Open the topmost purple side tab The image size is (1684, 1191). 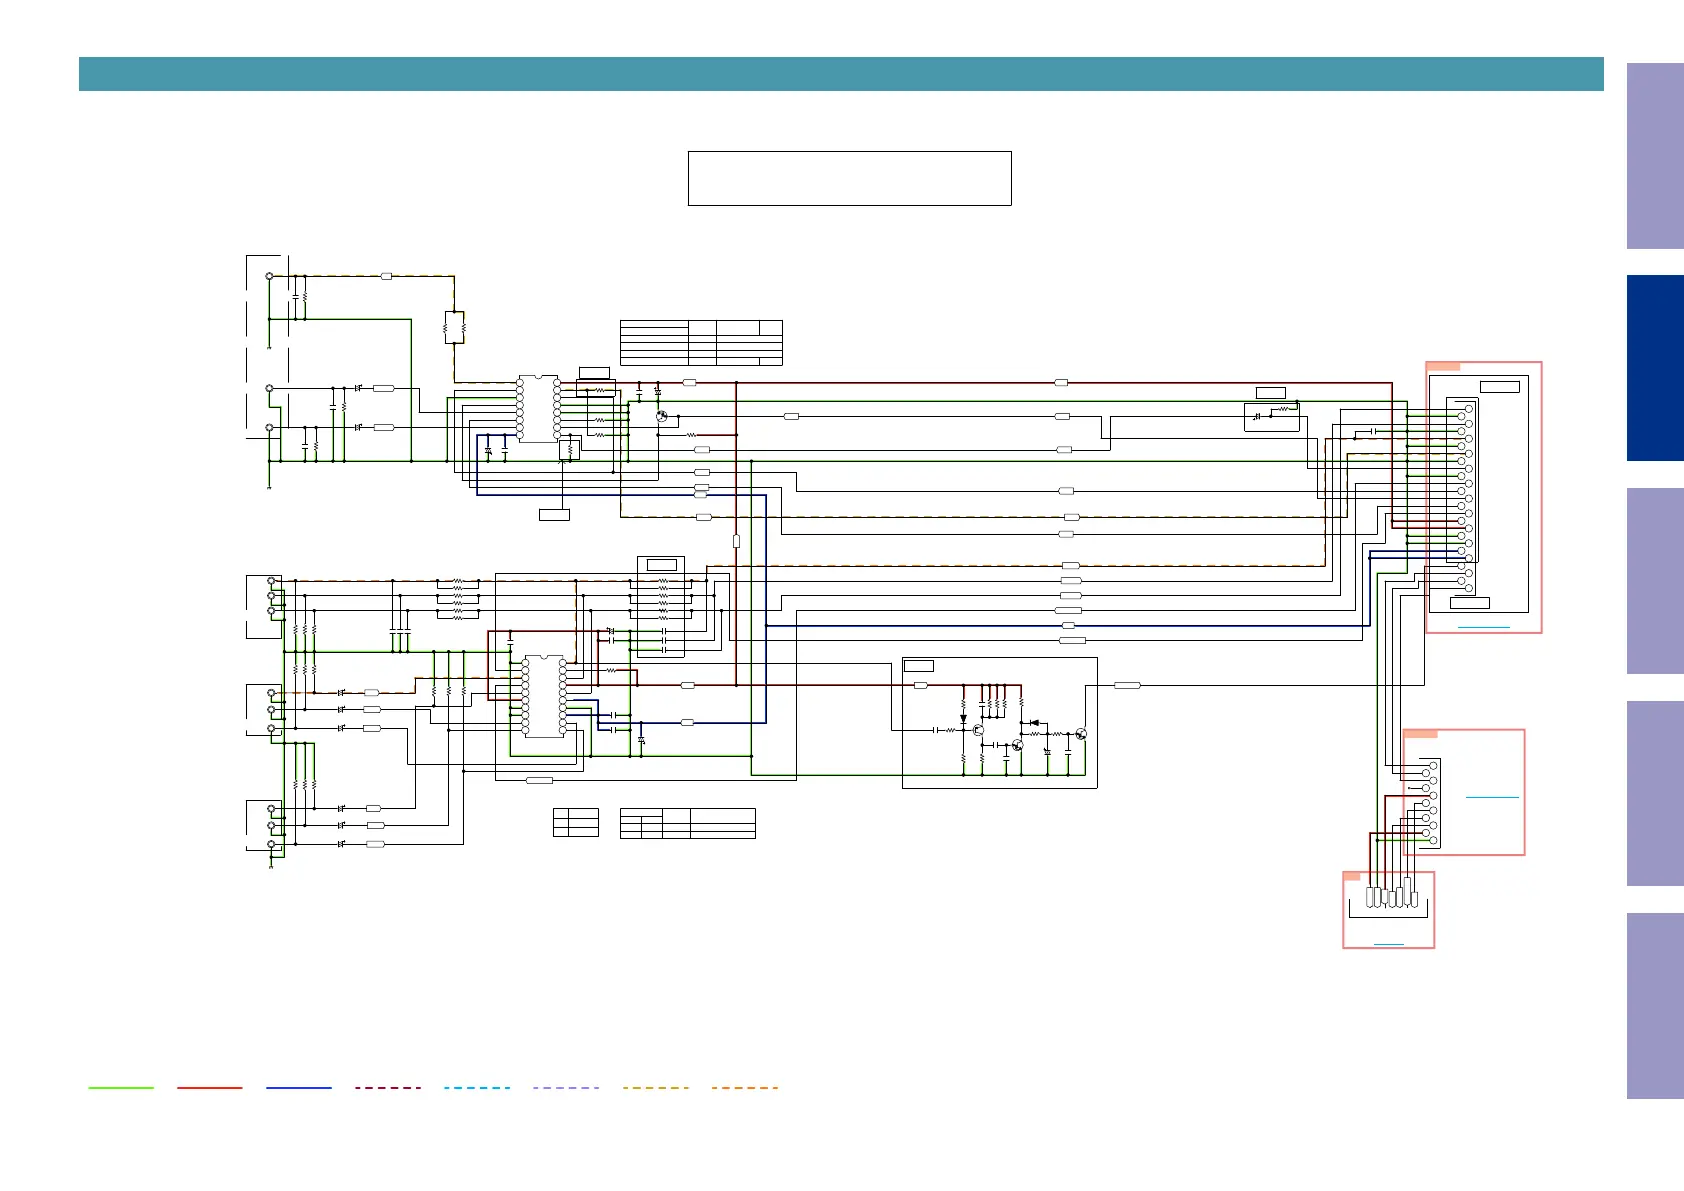point(1654,156)
